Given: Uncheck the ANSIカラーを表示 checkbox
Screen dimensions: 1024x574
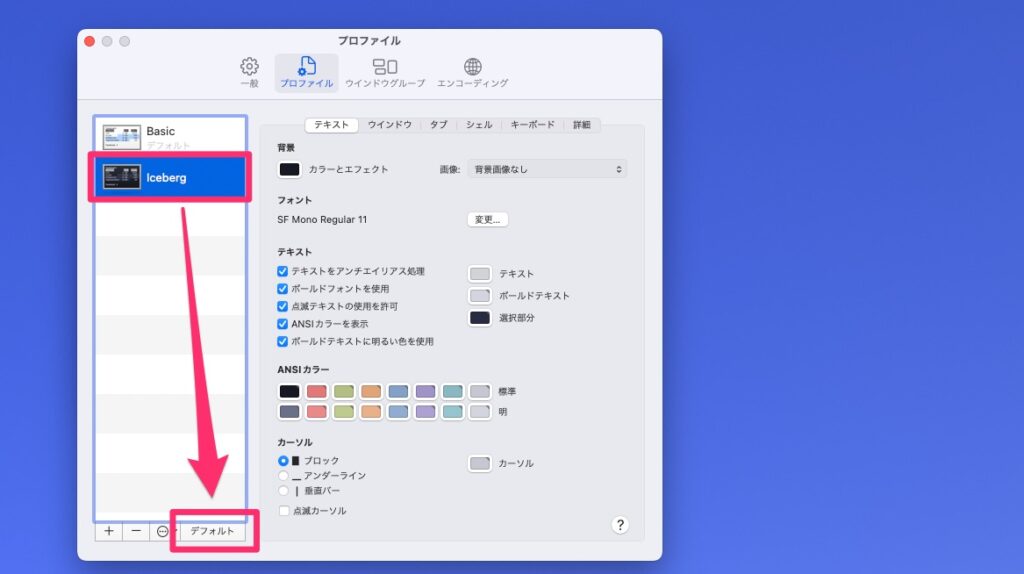Looking at the screenshot, I should pos(283,324).
